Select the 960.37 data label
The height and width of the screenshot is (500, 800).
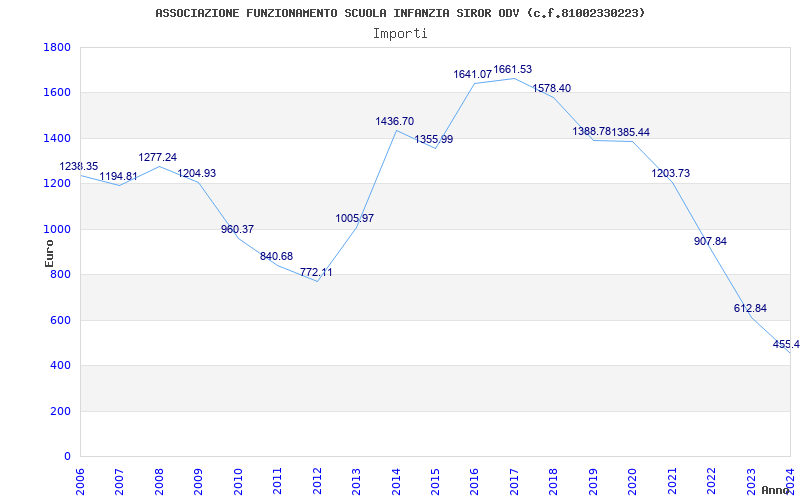tap(237, 229)
